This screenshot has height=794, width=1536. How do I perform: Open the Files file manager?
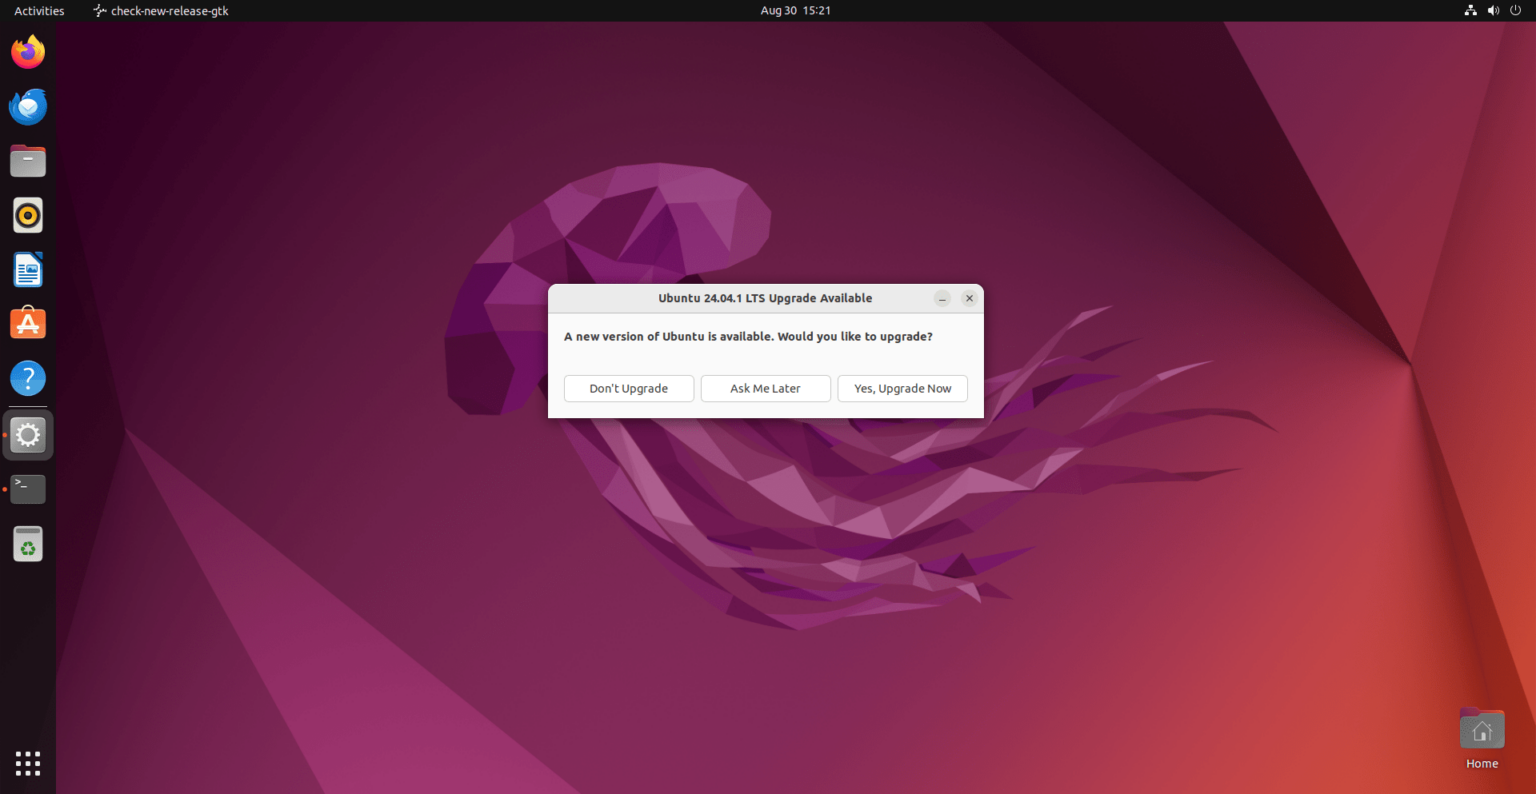click(27, 160)
